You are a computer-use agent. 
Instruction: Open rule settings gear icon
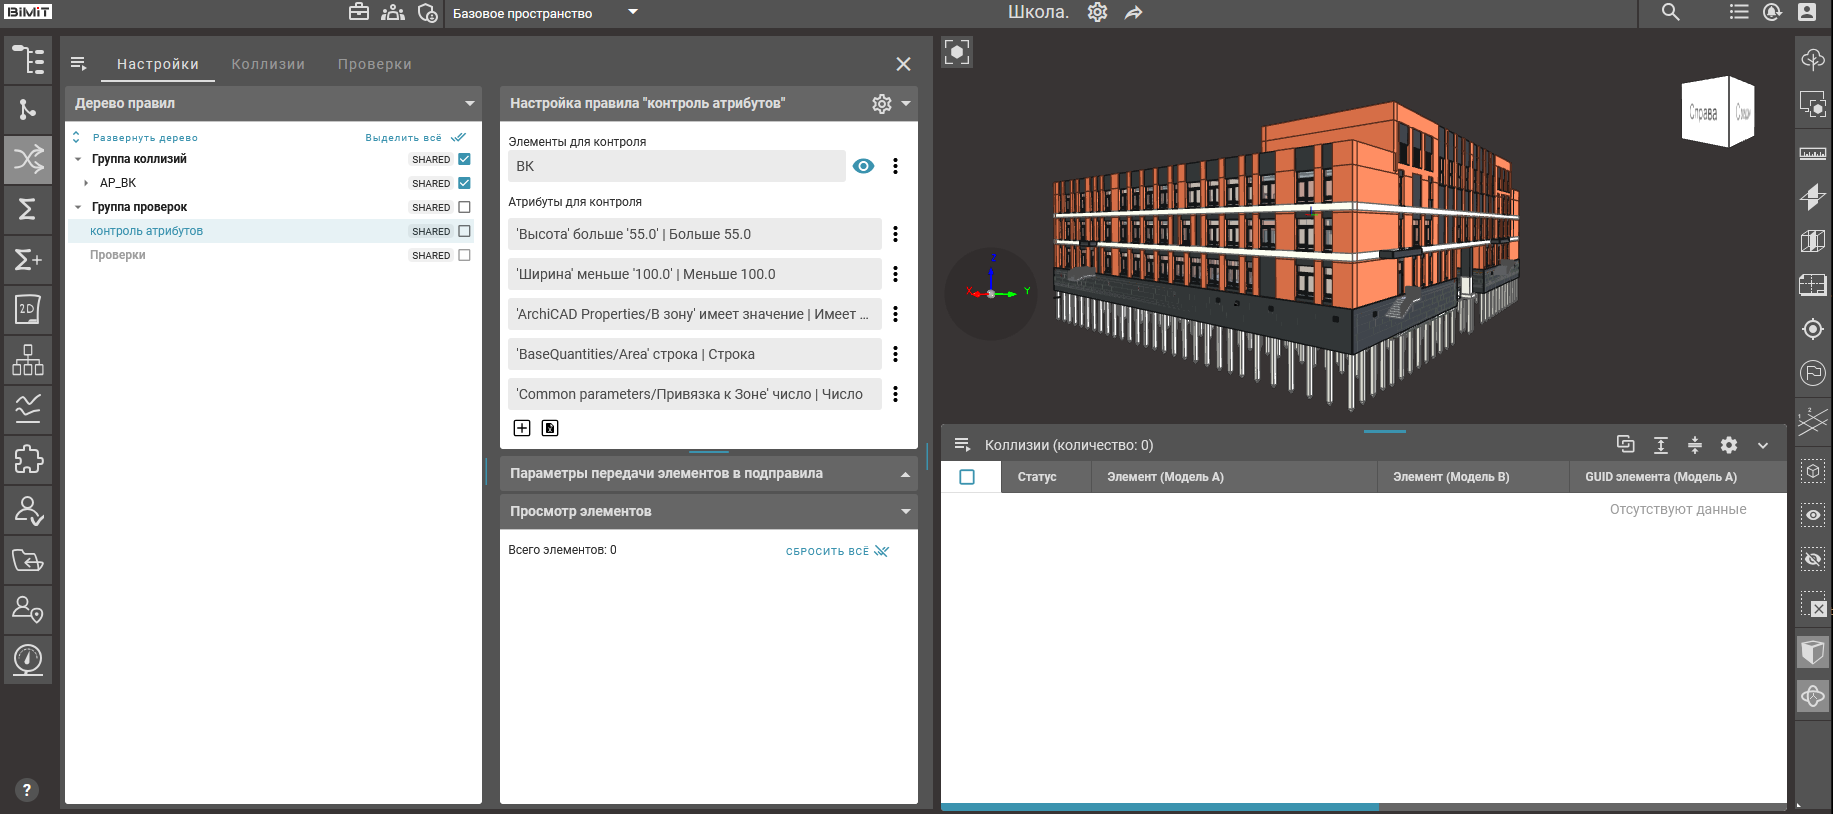pos(881,104)
